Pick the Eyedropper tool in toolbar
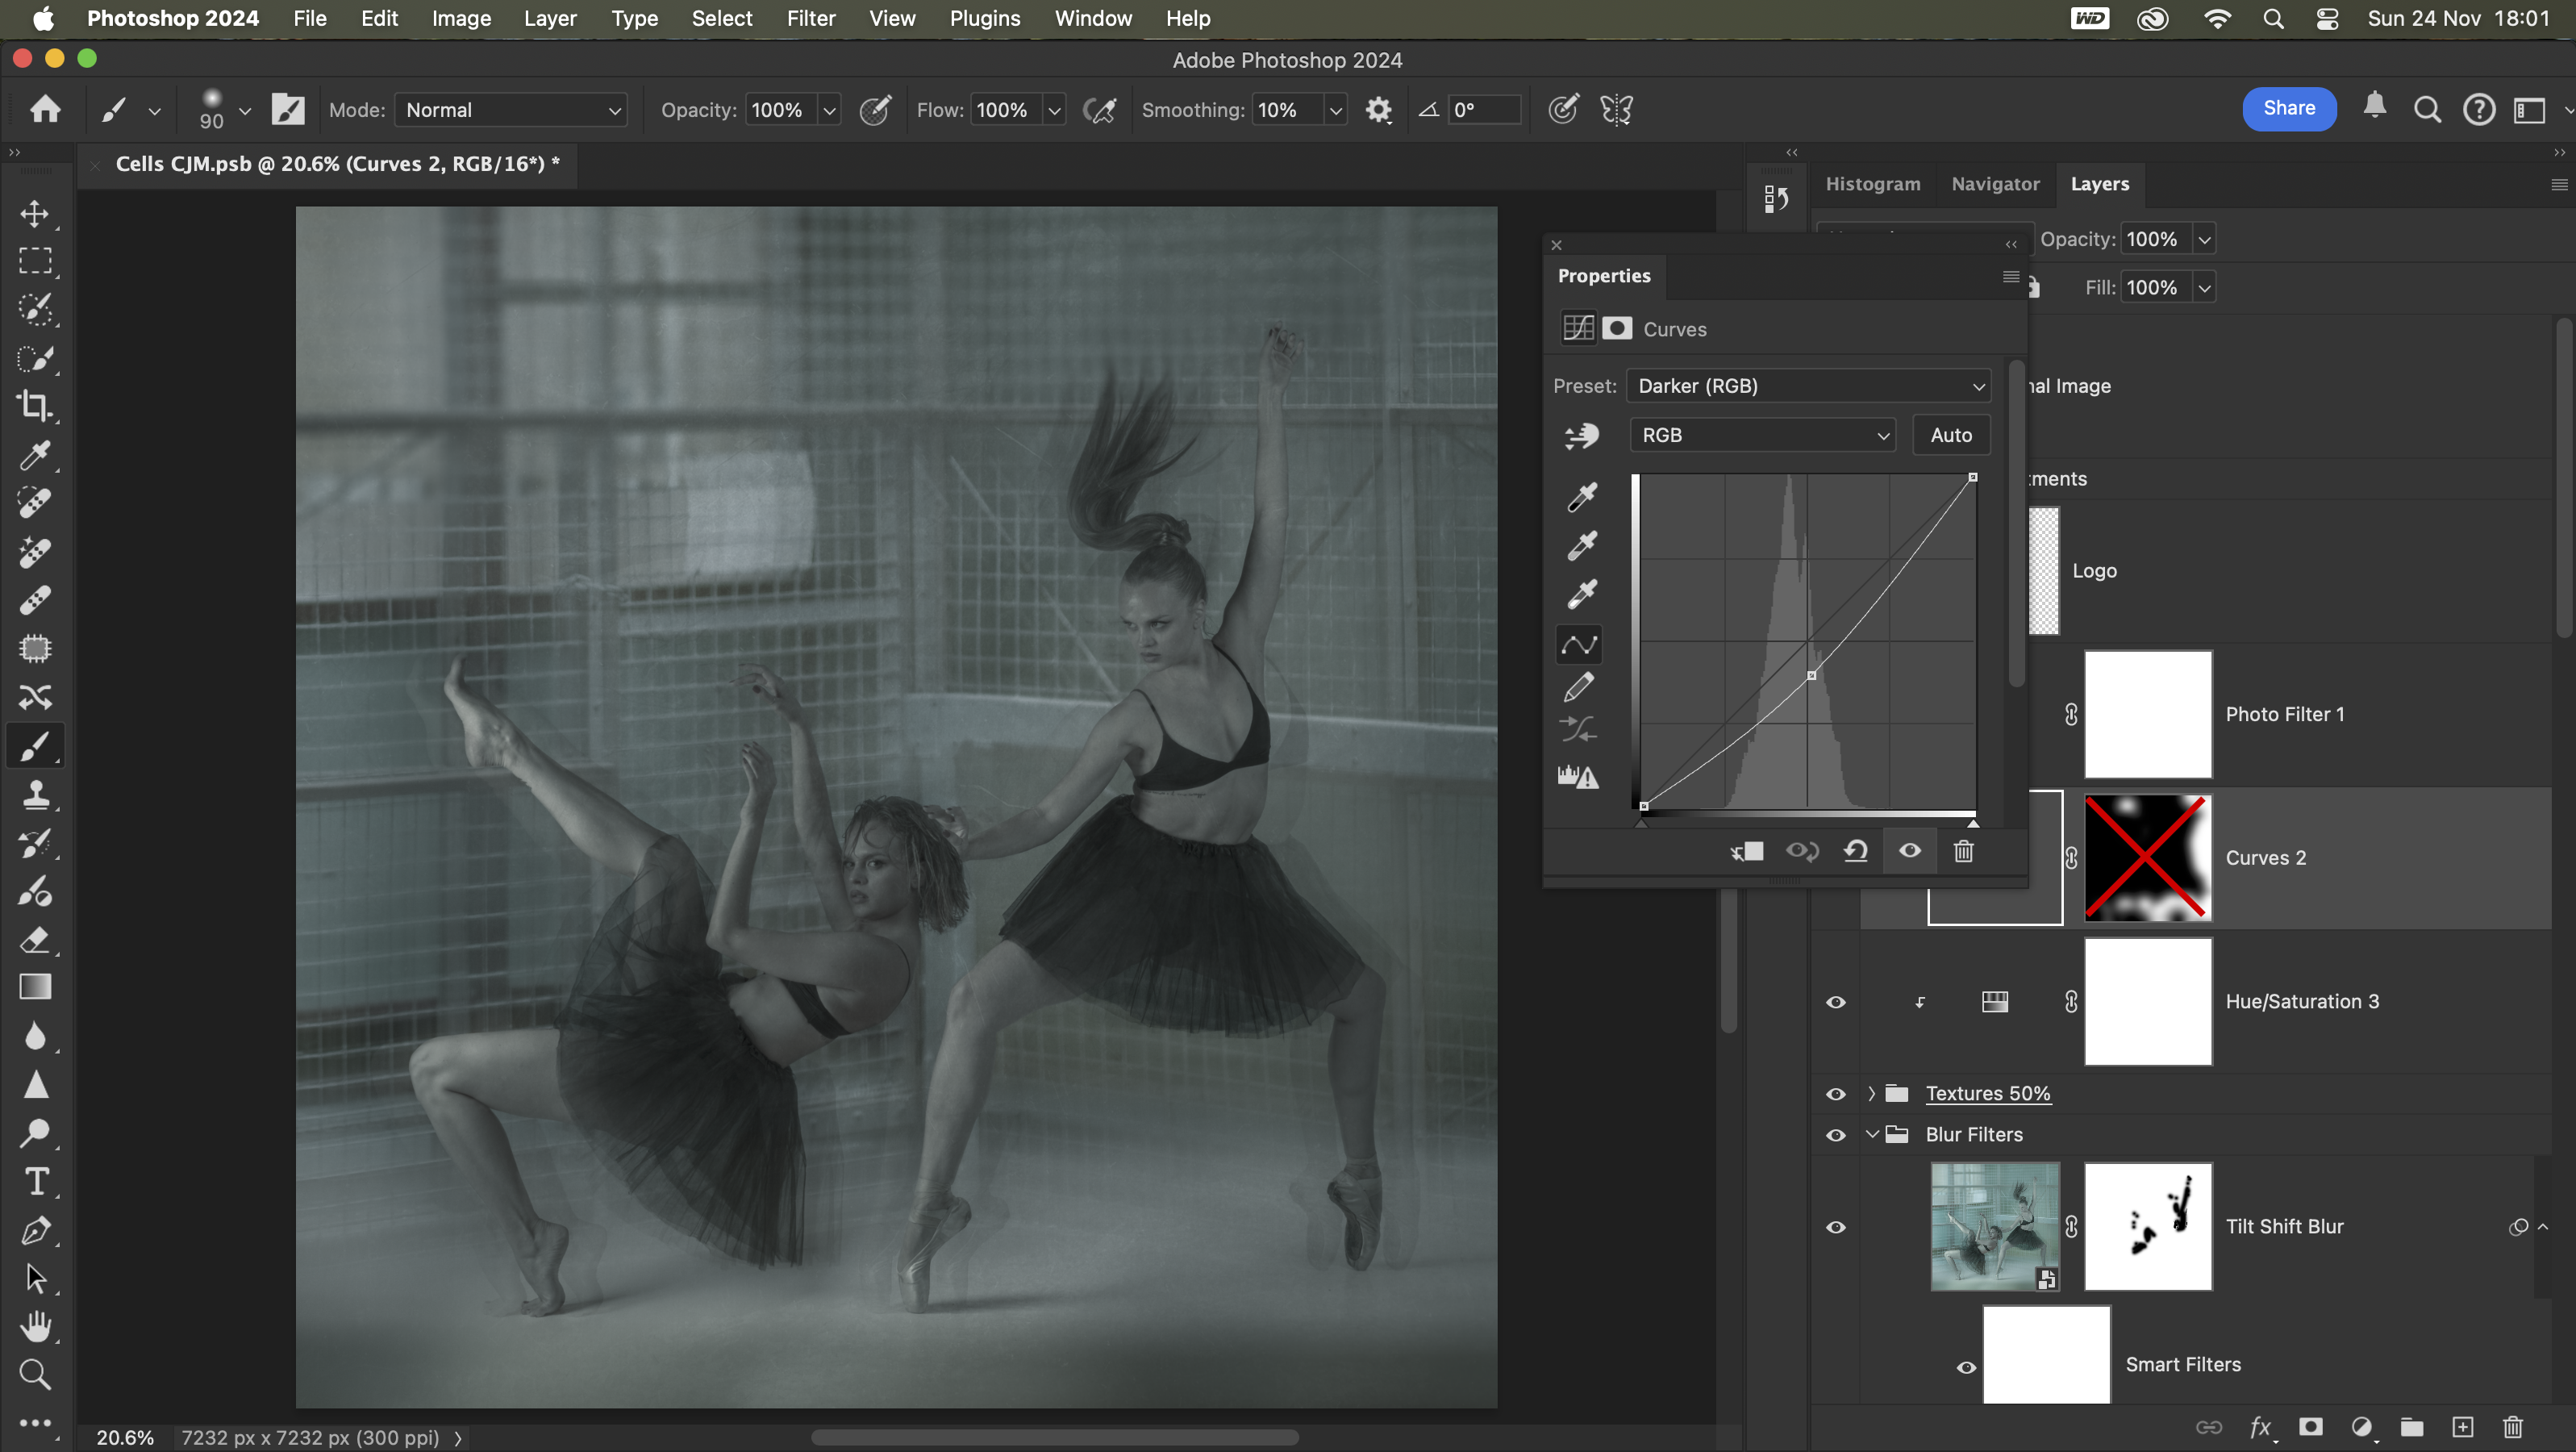The width and height of the screenshot is (2576, 1452). click(x=35, y=455)
